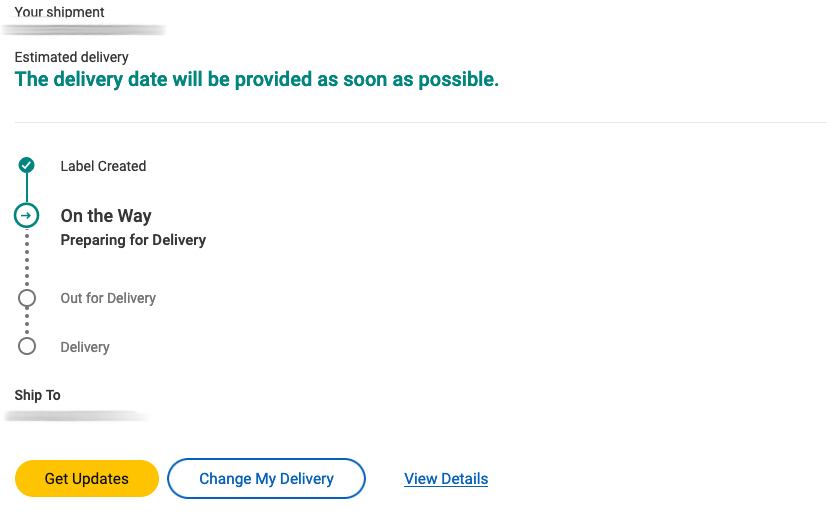Click the On the Way heading
827x516 pixels.
tap(106, 216)
